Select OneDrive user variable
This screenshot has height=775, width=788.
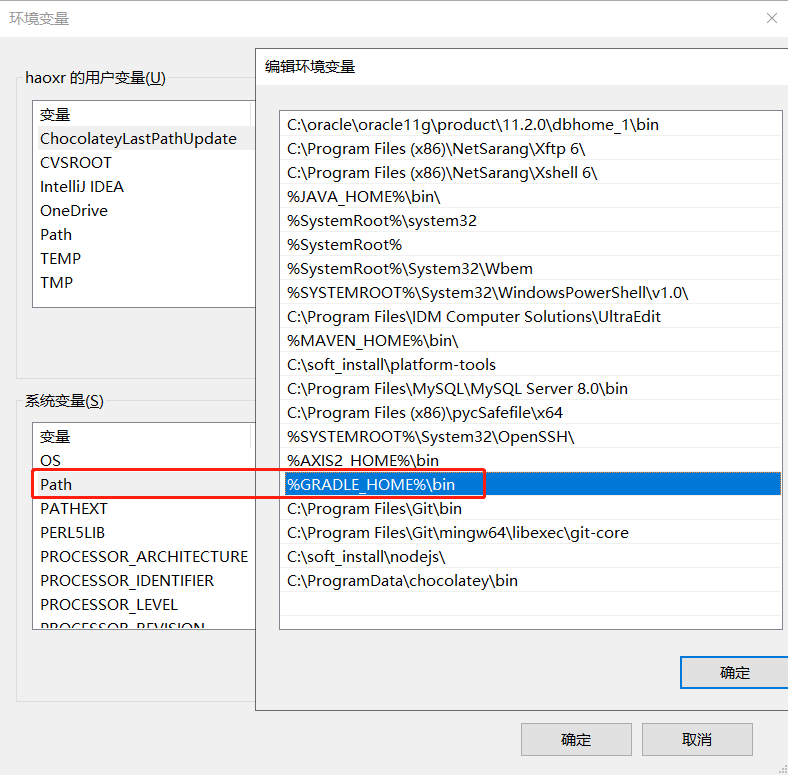[x=144, y=211]
